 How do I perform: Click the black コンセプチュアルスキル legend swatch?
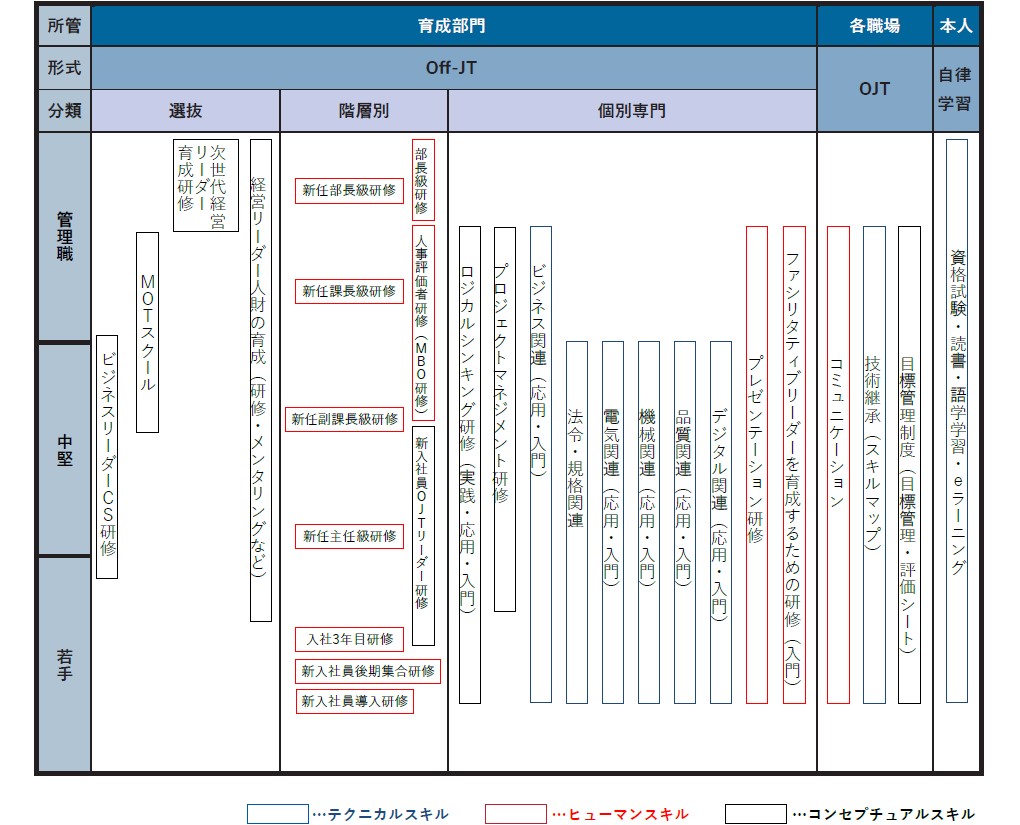tap(756, 814)
